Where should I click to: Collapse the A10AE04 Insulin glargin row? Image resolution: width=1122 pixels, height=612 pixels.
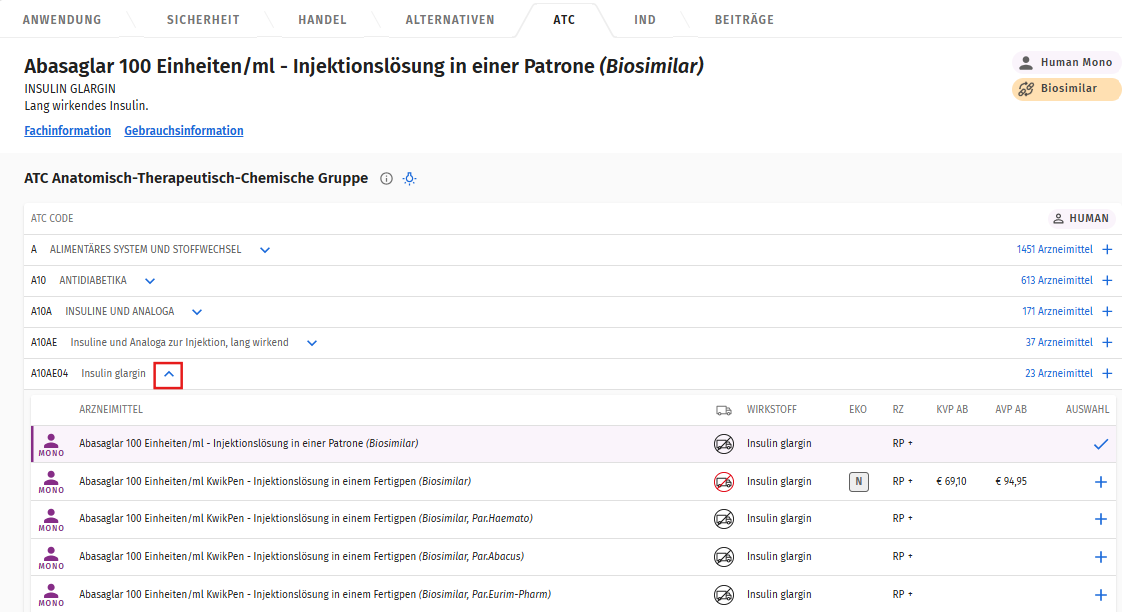click(169, 374)
